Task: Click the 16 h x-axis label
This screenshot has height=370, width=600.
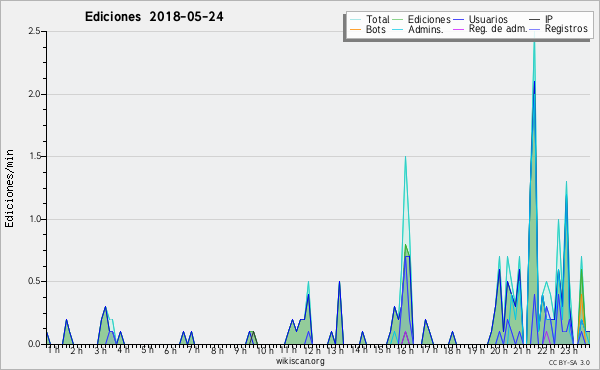Action: (x=405, y=350)
